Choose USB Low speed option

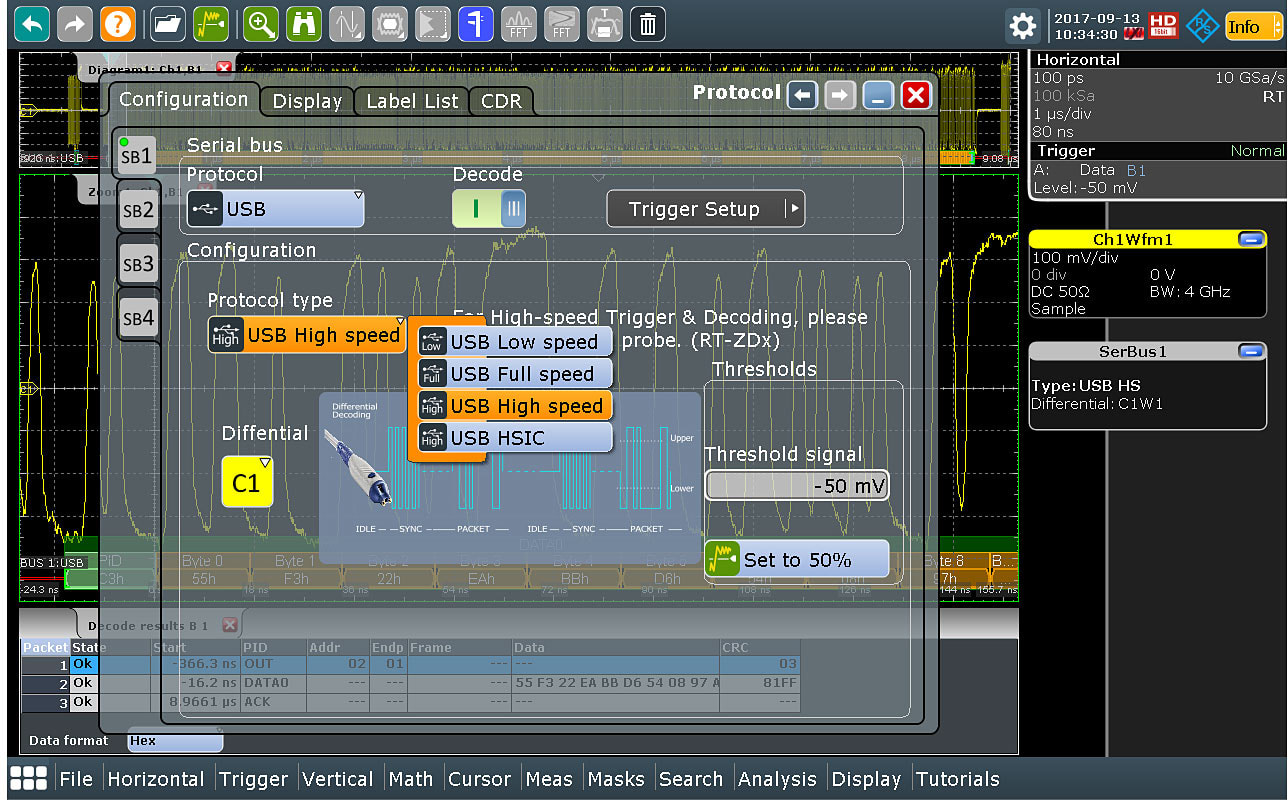[515, 342]
